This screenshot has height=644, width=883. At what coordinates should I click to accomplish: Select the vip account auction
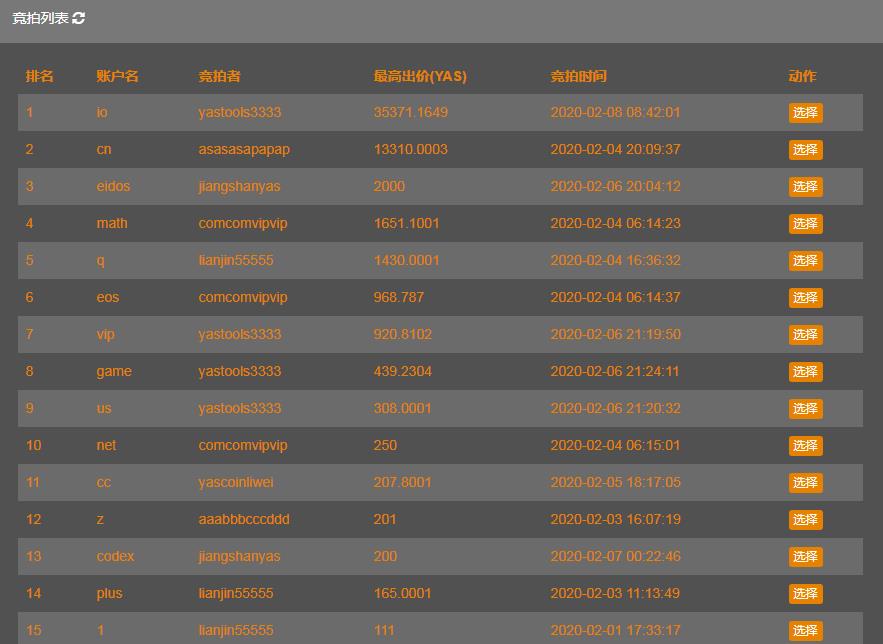pos(805,334)
